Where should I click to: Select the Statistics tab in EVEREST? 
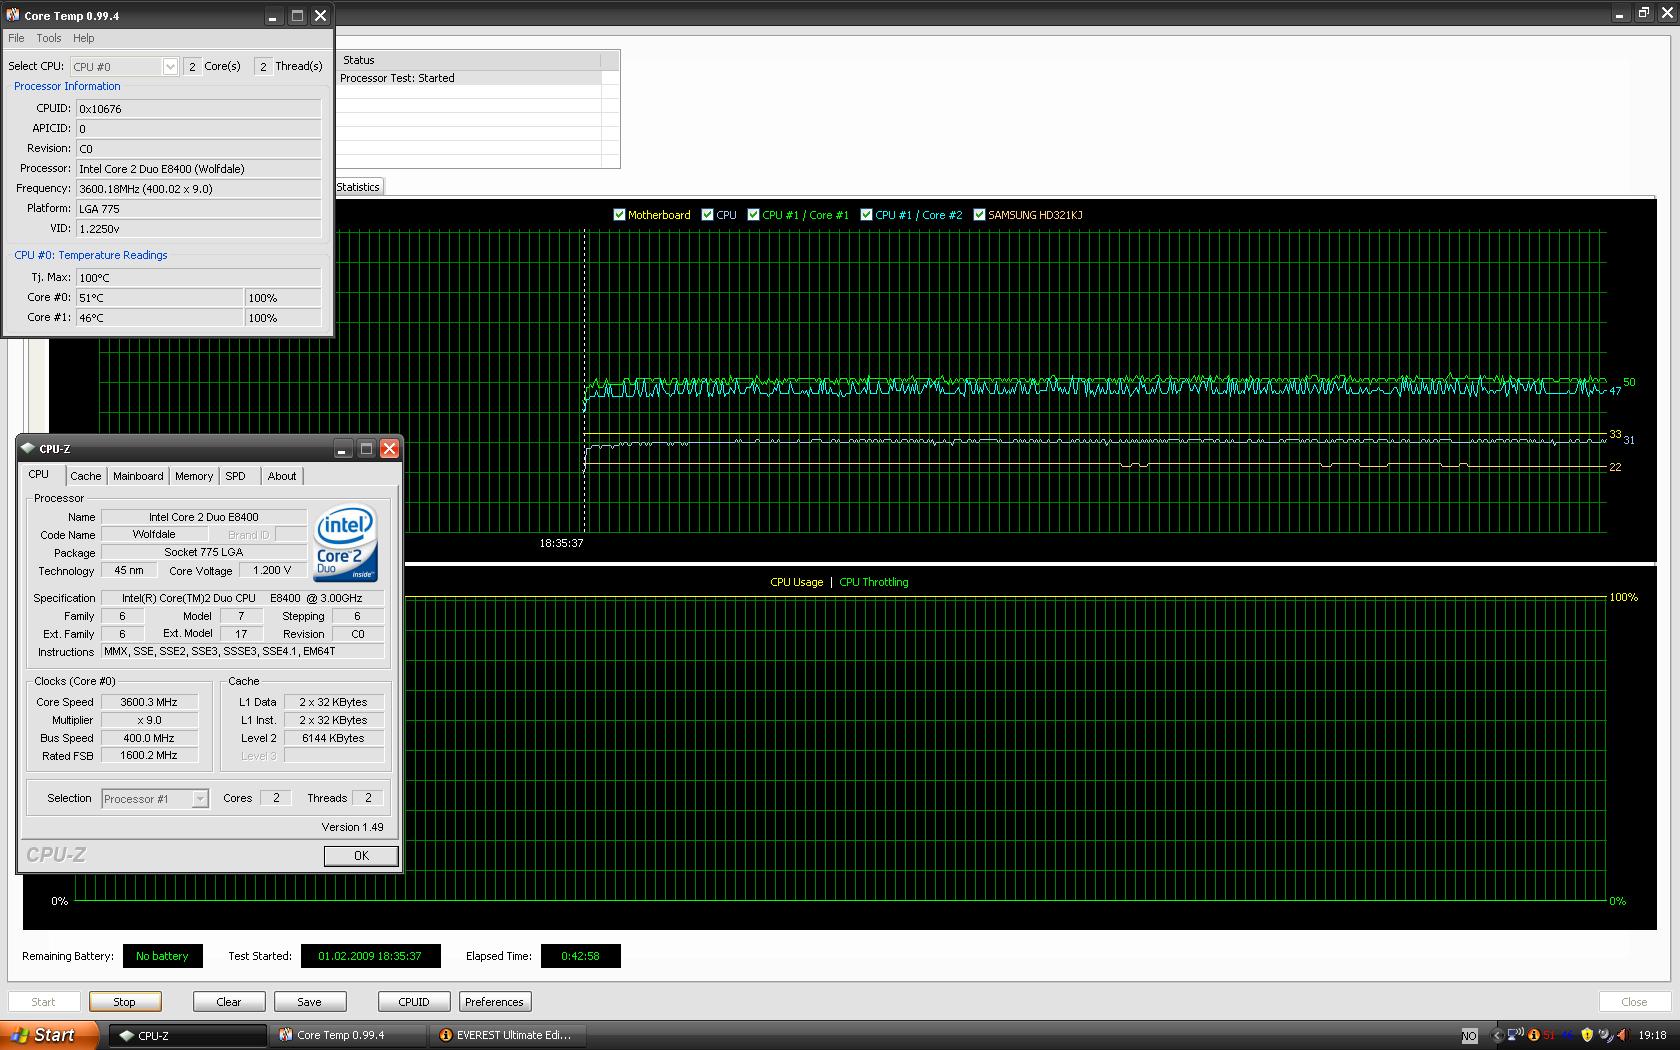coord(358,187)
